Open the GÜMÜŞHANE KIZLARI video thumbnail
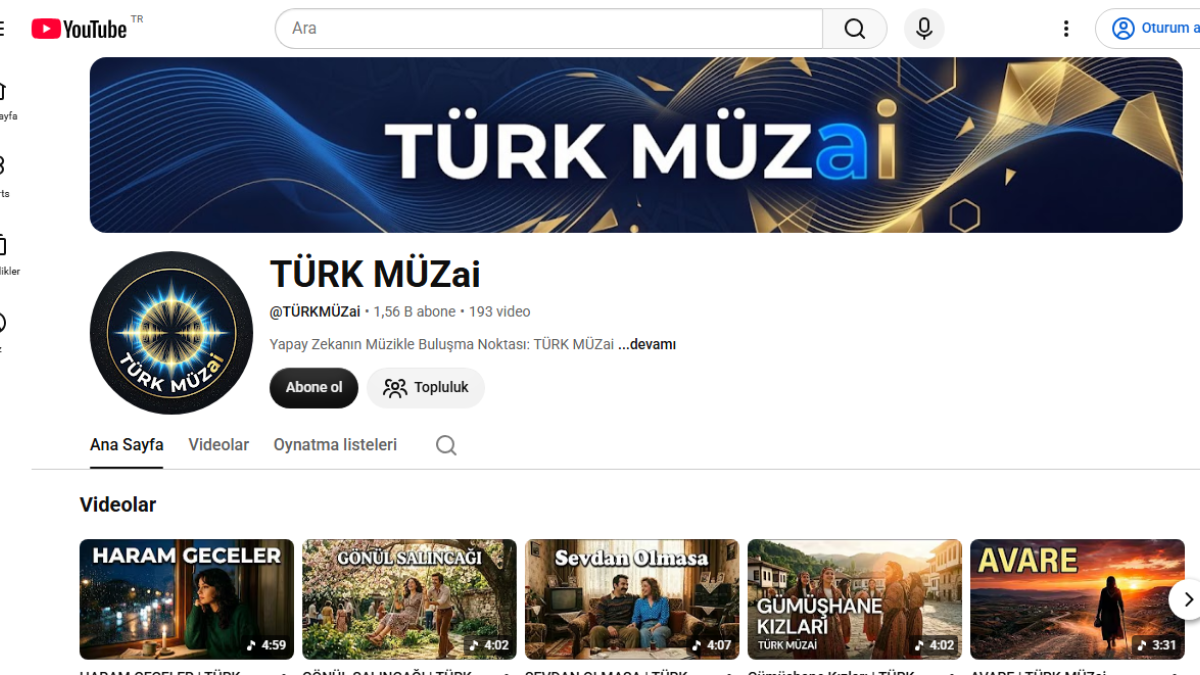 pos(855,599)
